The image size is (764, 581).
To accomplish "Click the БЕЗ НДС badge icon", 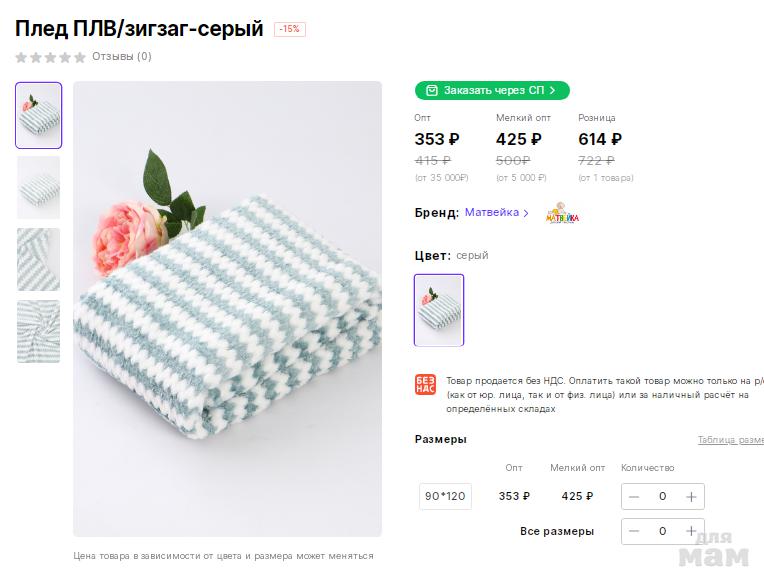I will (x=425, y=386).
